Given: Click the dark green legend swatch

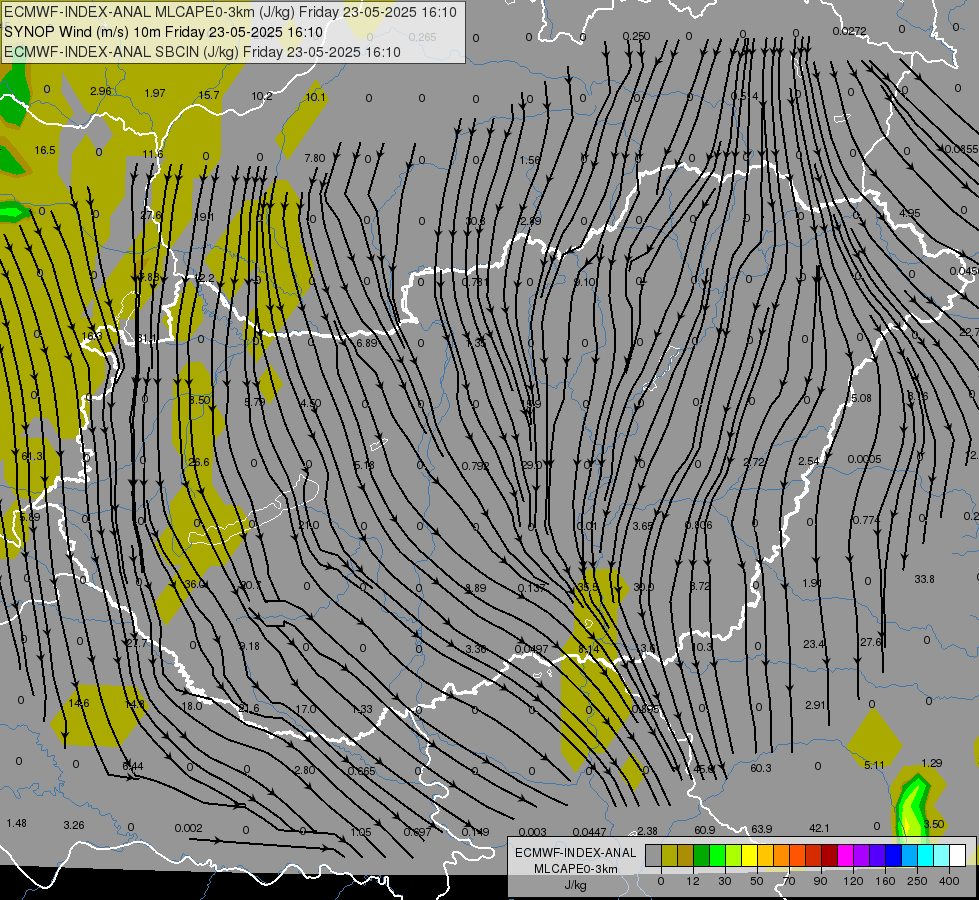Looking at the screenshot, I should 702,855.
